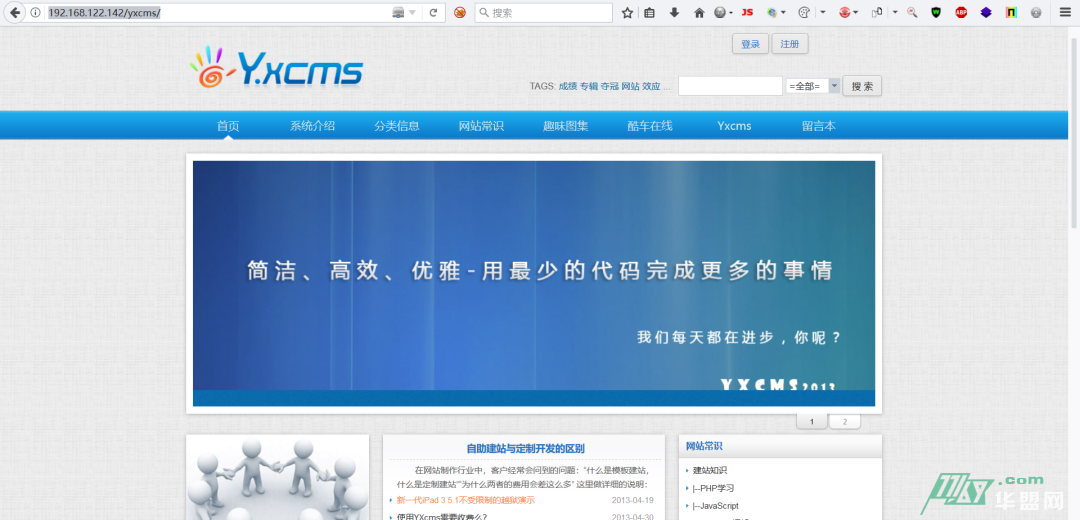Click the red swirl extension icon

point(845,12)
